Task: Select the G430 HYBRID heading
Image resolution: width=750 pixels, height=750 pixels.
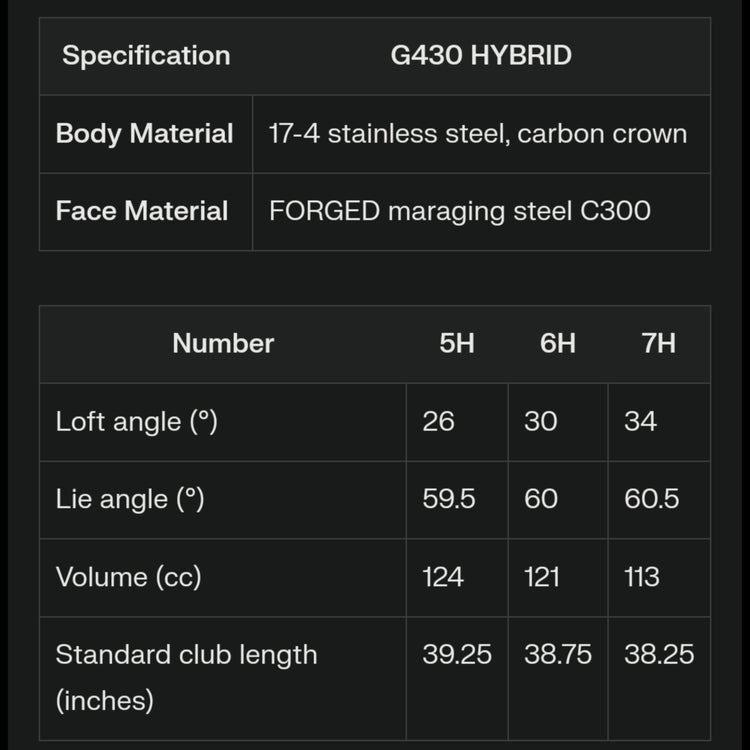Action: (x=481, y=56)
